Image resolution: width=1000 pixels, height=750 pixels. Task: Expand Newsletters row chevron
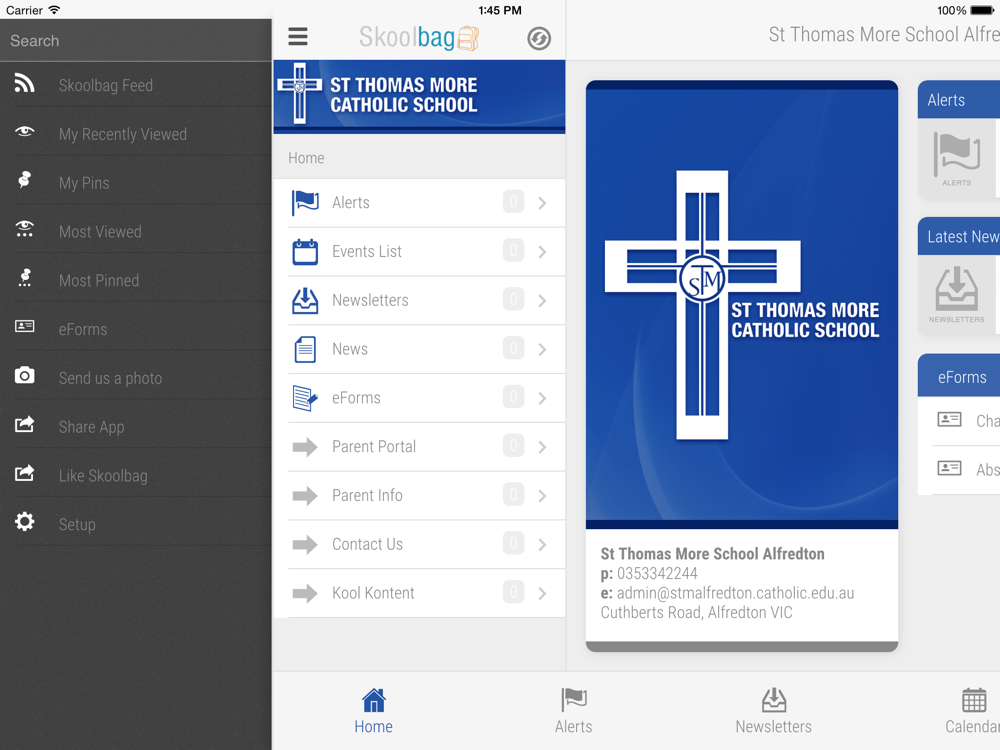[x=542, y=300]
